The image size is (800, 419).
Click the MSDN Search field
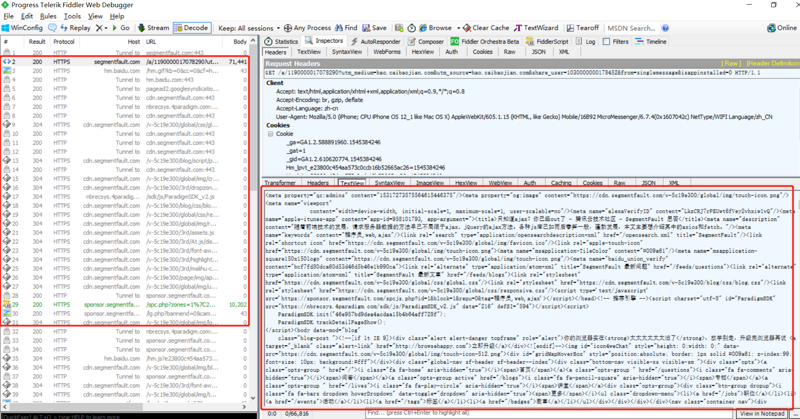coord(632,28)
